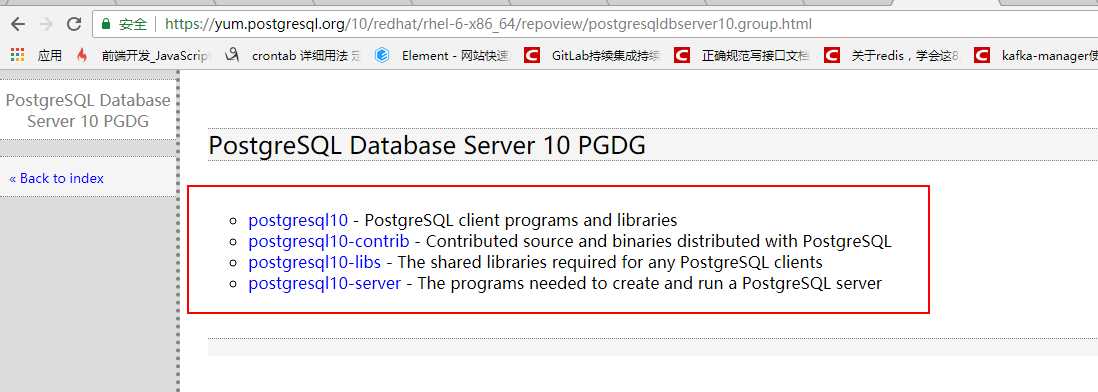Click text 'The shared libraries required for any PostgreSQL clients'
The image size is (1098, 392).
pyautogui.click(x=610, y=262)
